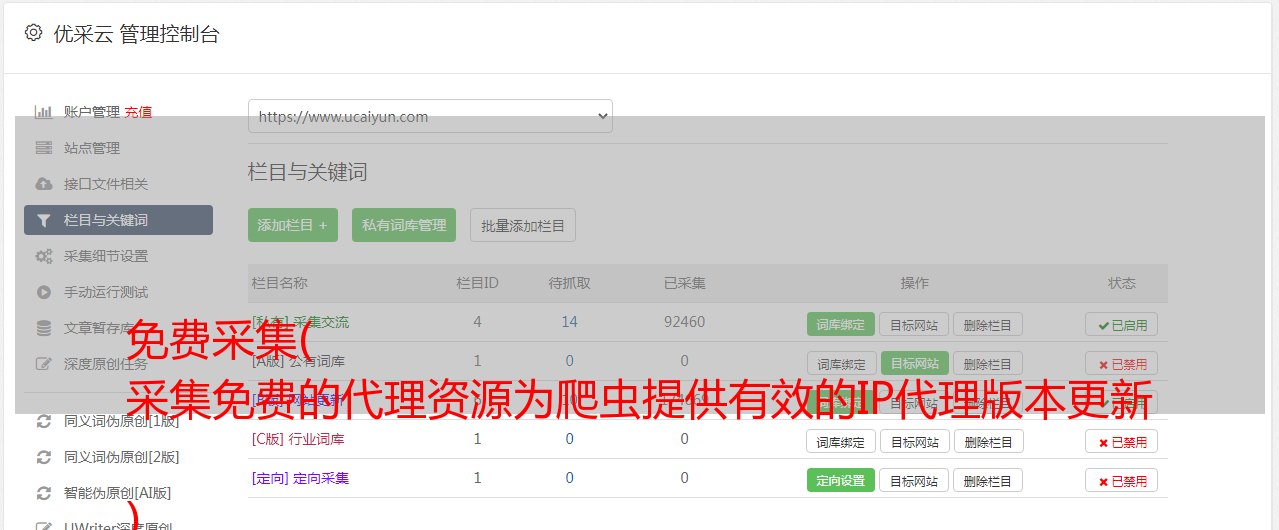This screenshot has height=530, width=1279.
Task: Click the refresh icon beside 同义词伪原创[1版]
Action: coord(43,421)
